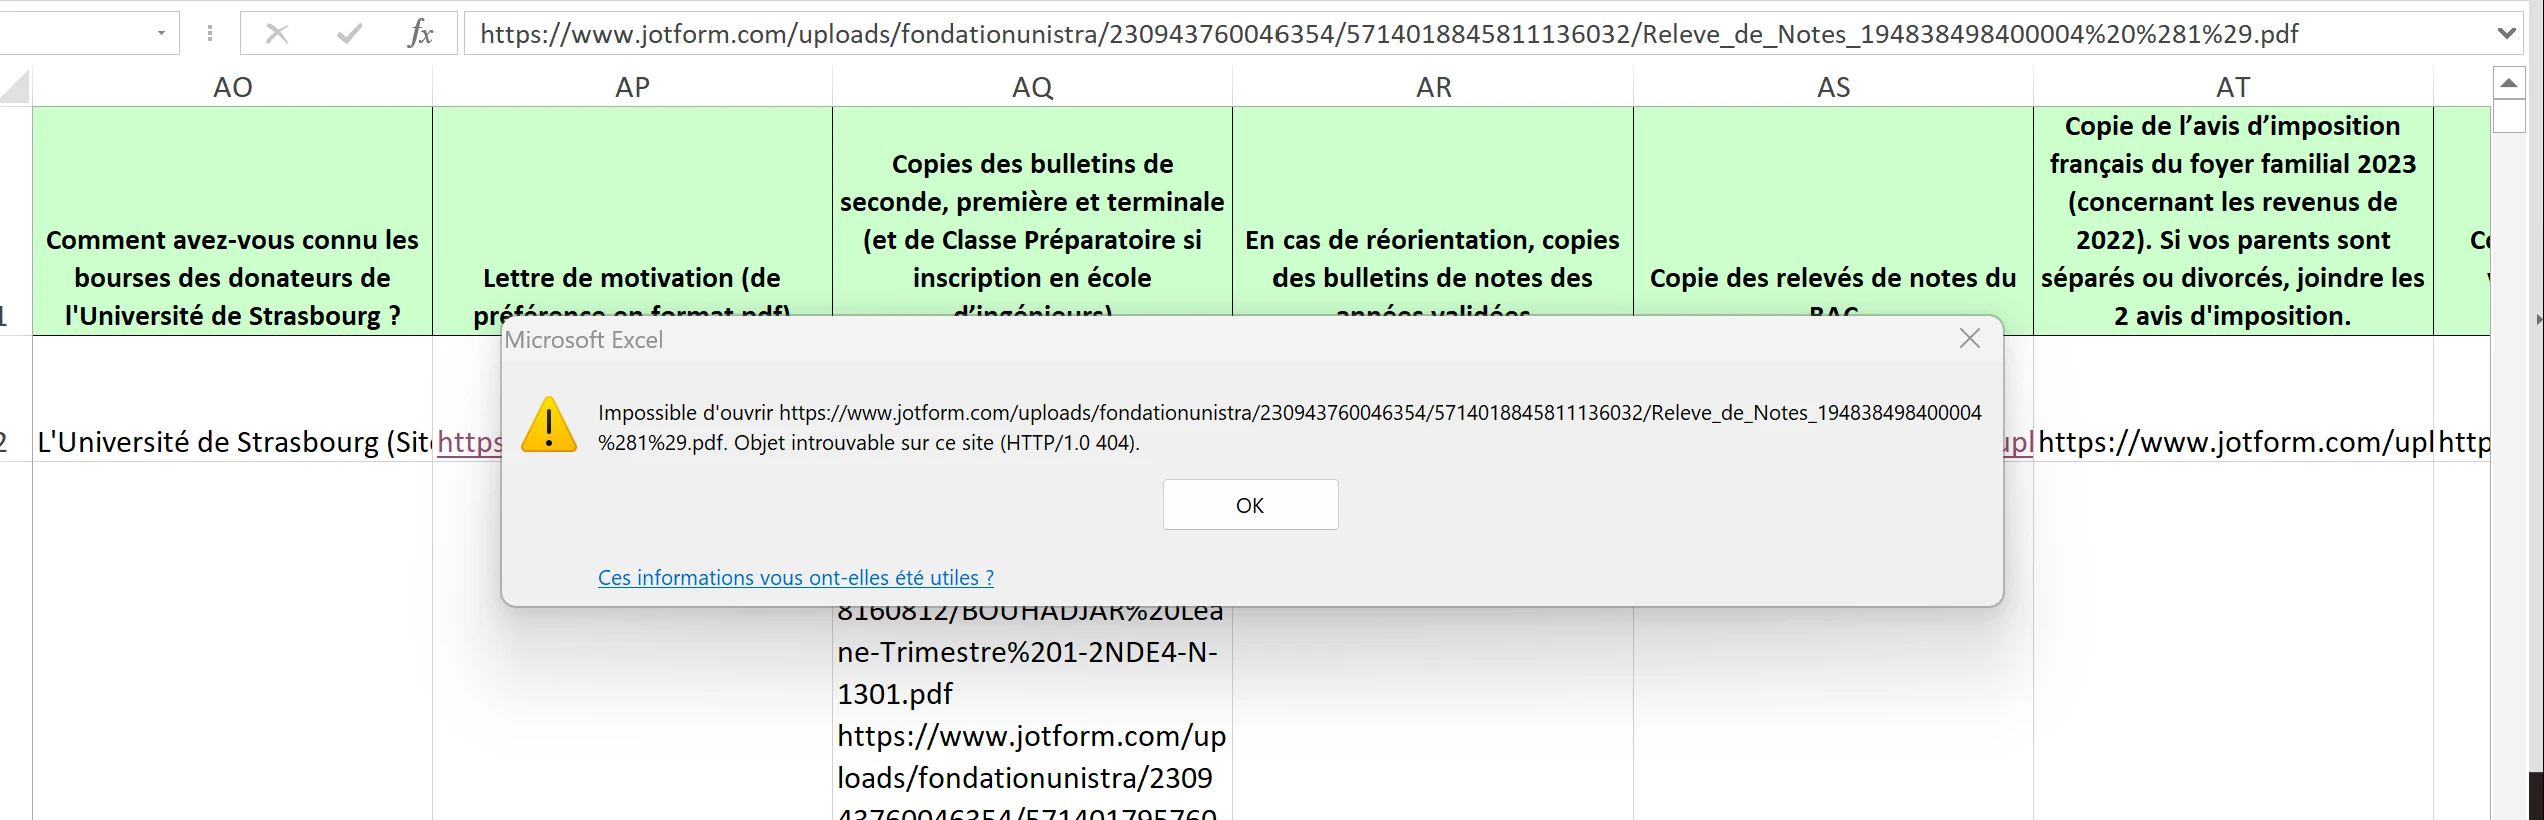Open 'Ces informations vous ont-elles été utiles ?' link
This screenshot has width=2544, height=820.
point(796,578)
